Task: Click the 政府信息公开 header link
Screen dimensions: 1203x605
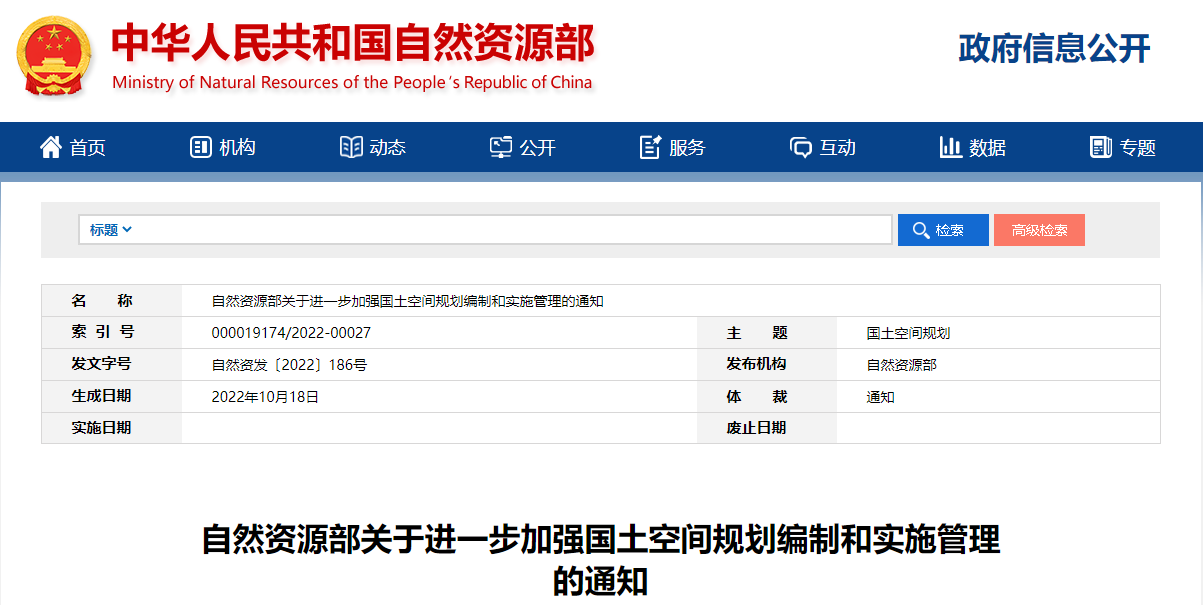Action: 1055,48
